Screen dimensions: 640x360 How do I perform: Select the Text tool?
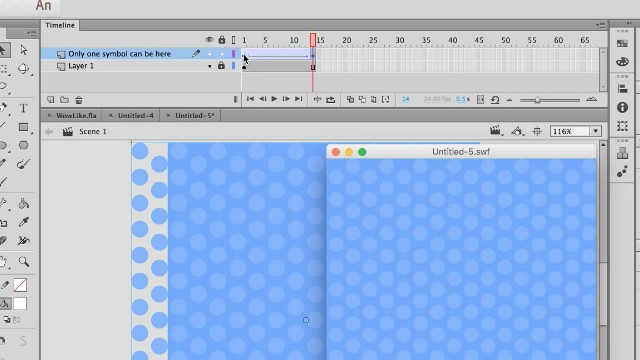coord(24,108)
